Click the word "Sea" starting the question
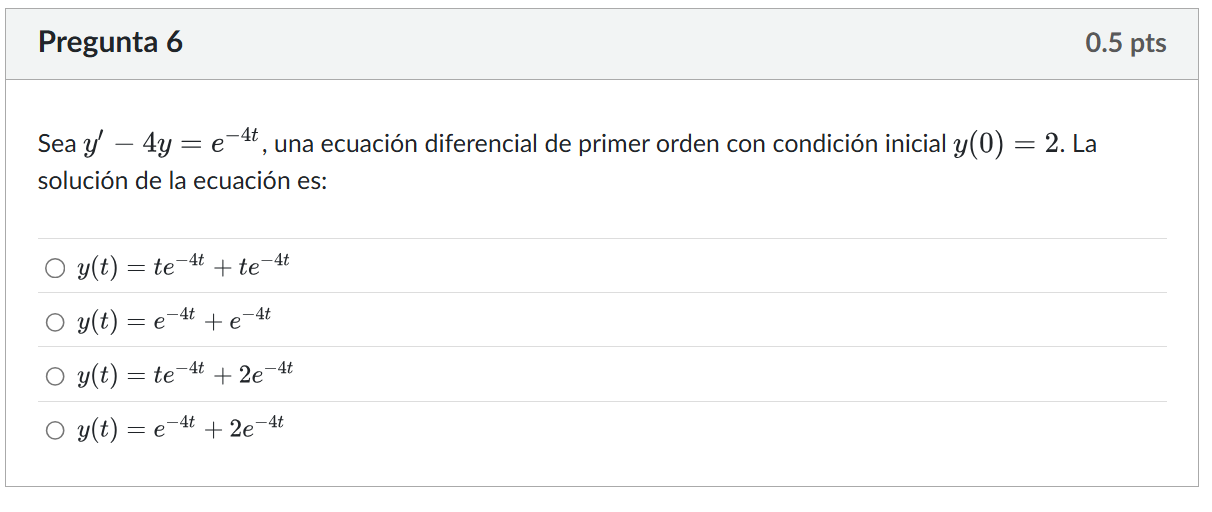The width and height of the screenshot is (1212, 512). pyautogui.click(x=56, y=144)
